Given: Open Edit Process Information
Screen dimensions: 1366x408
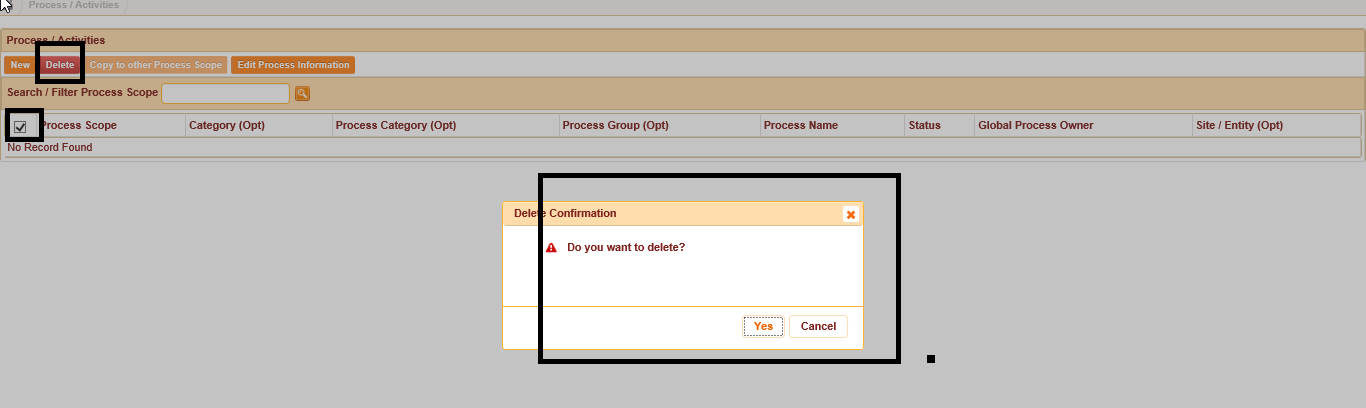Looking at the screenshot, I should click(x=293, y=65).
